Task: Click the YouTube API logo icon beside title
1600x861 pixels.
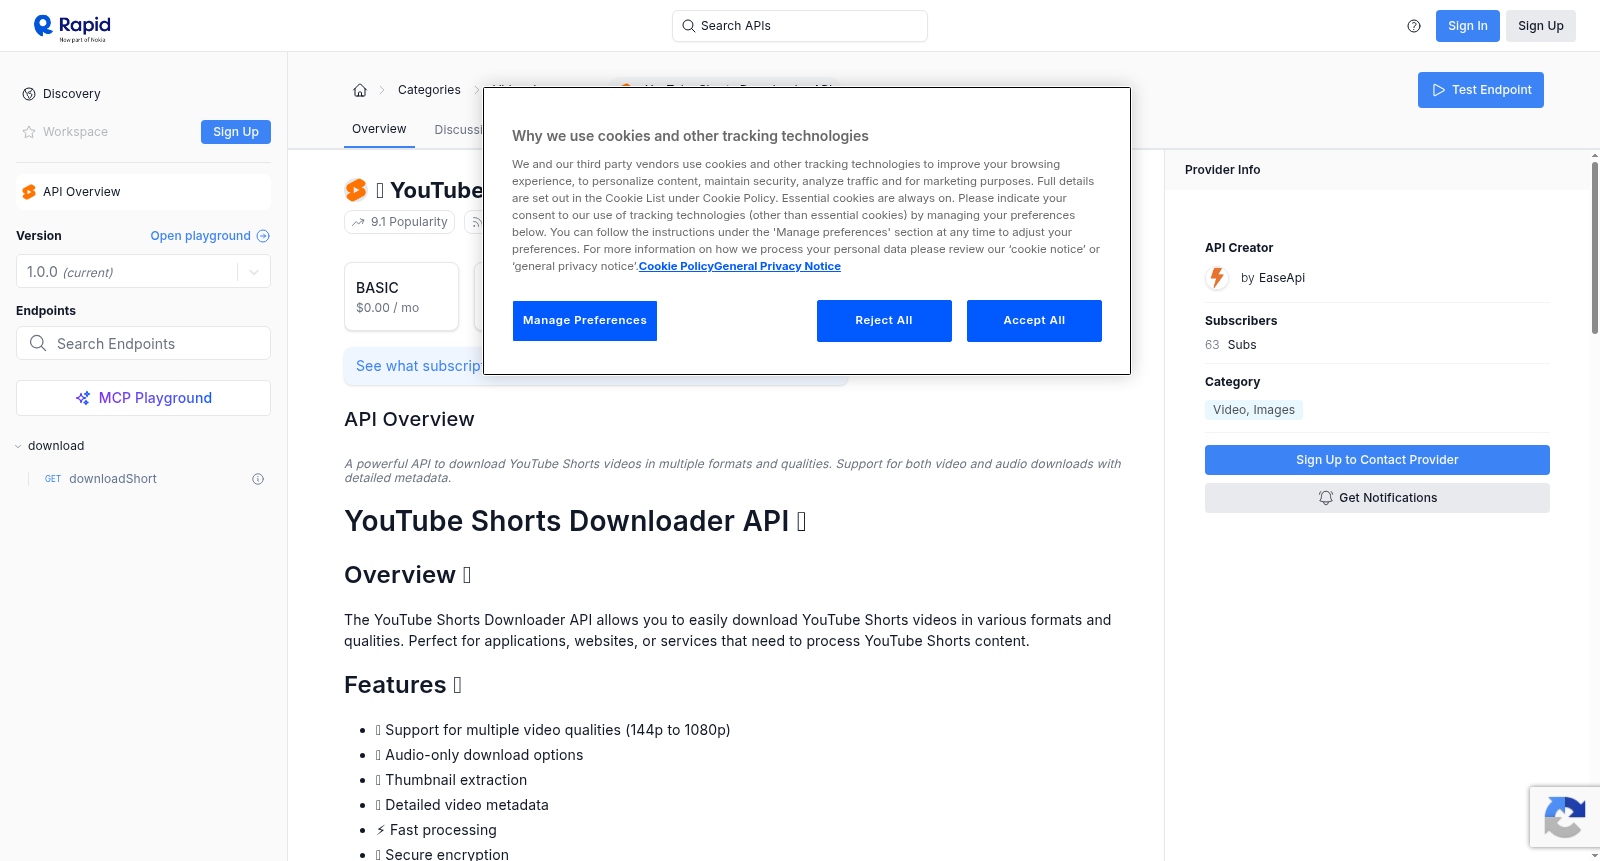Action: (356, 190)
